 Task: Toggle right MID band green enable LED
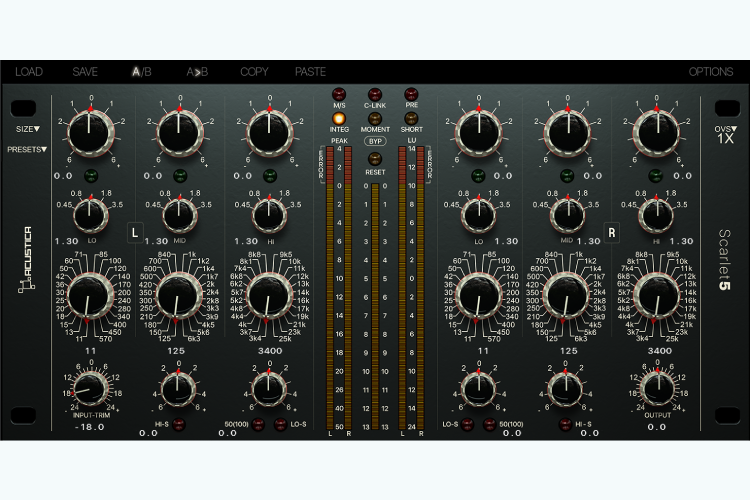(x=567, y=176)
